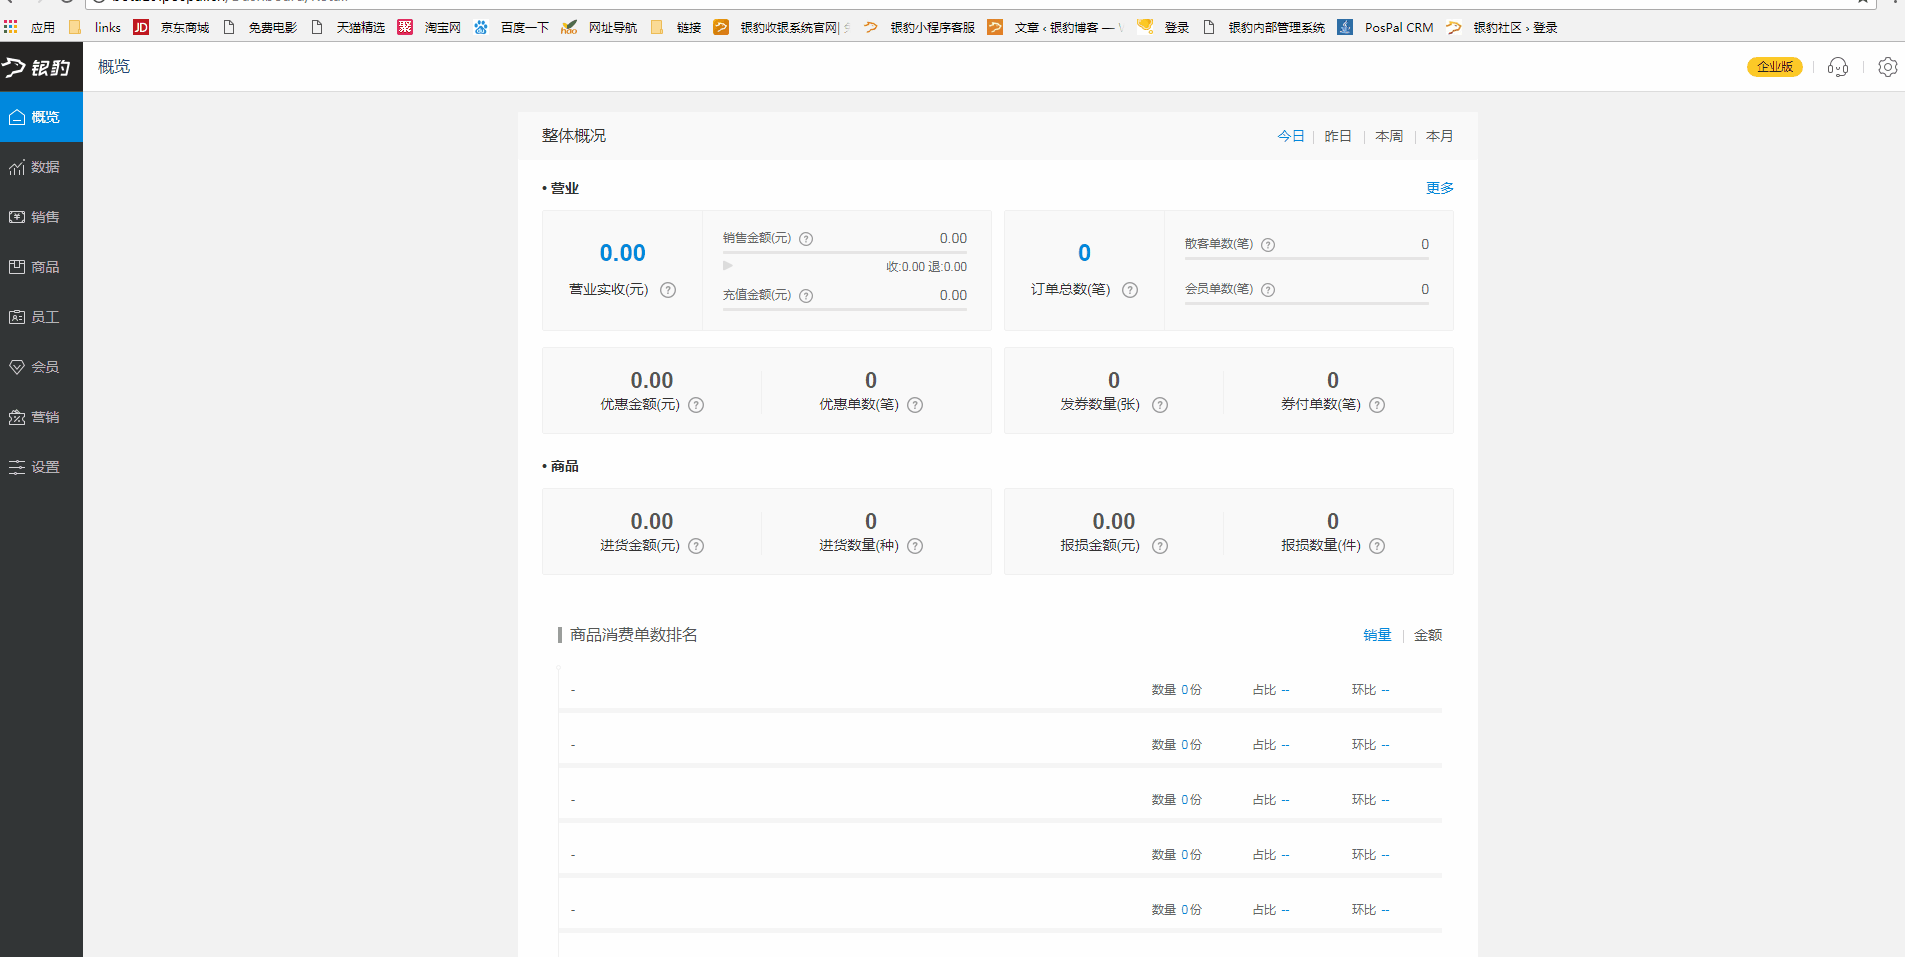Go to 会员 section in sidebar
The height and width of the screenshot is (957, 1905).
tap(41, 367)
